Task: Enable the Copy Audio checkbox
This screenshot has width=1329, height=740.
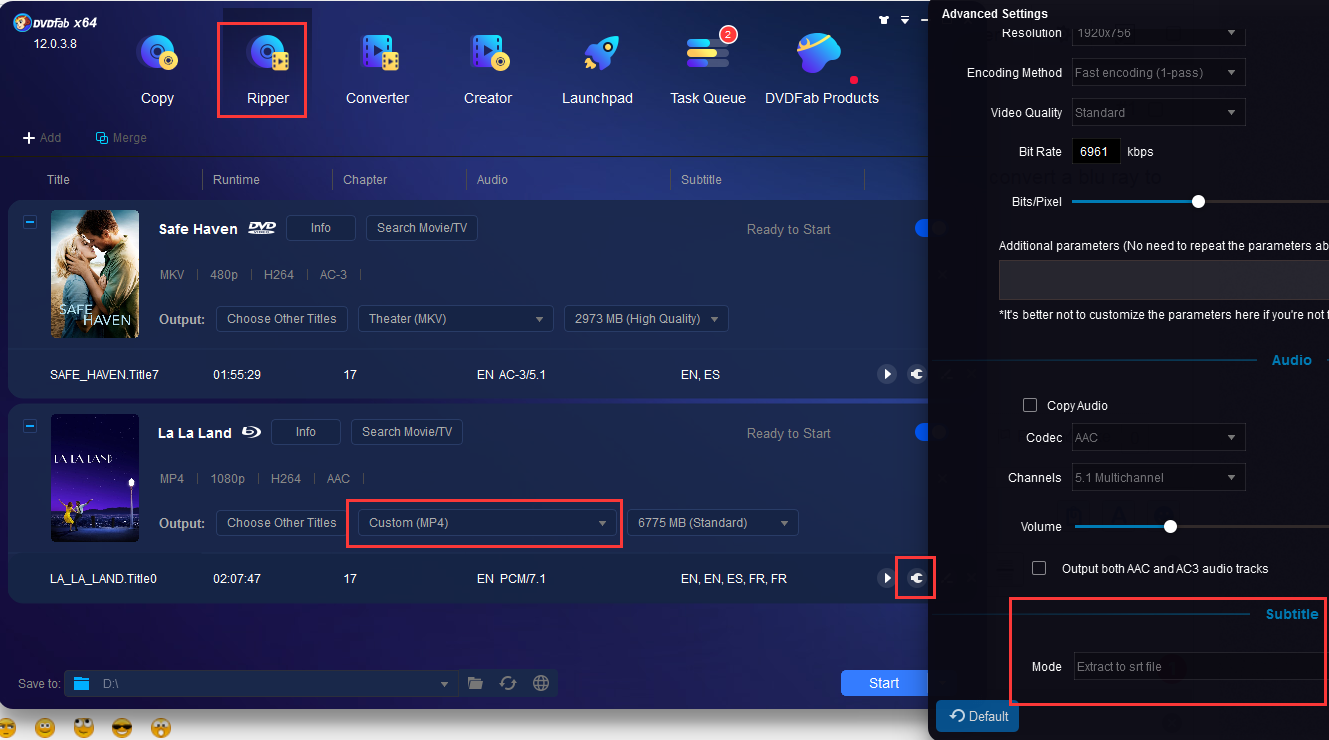Action: pos(1030,405)
